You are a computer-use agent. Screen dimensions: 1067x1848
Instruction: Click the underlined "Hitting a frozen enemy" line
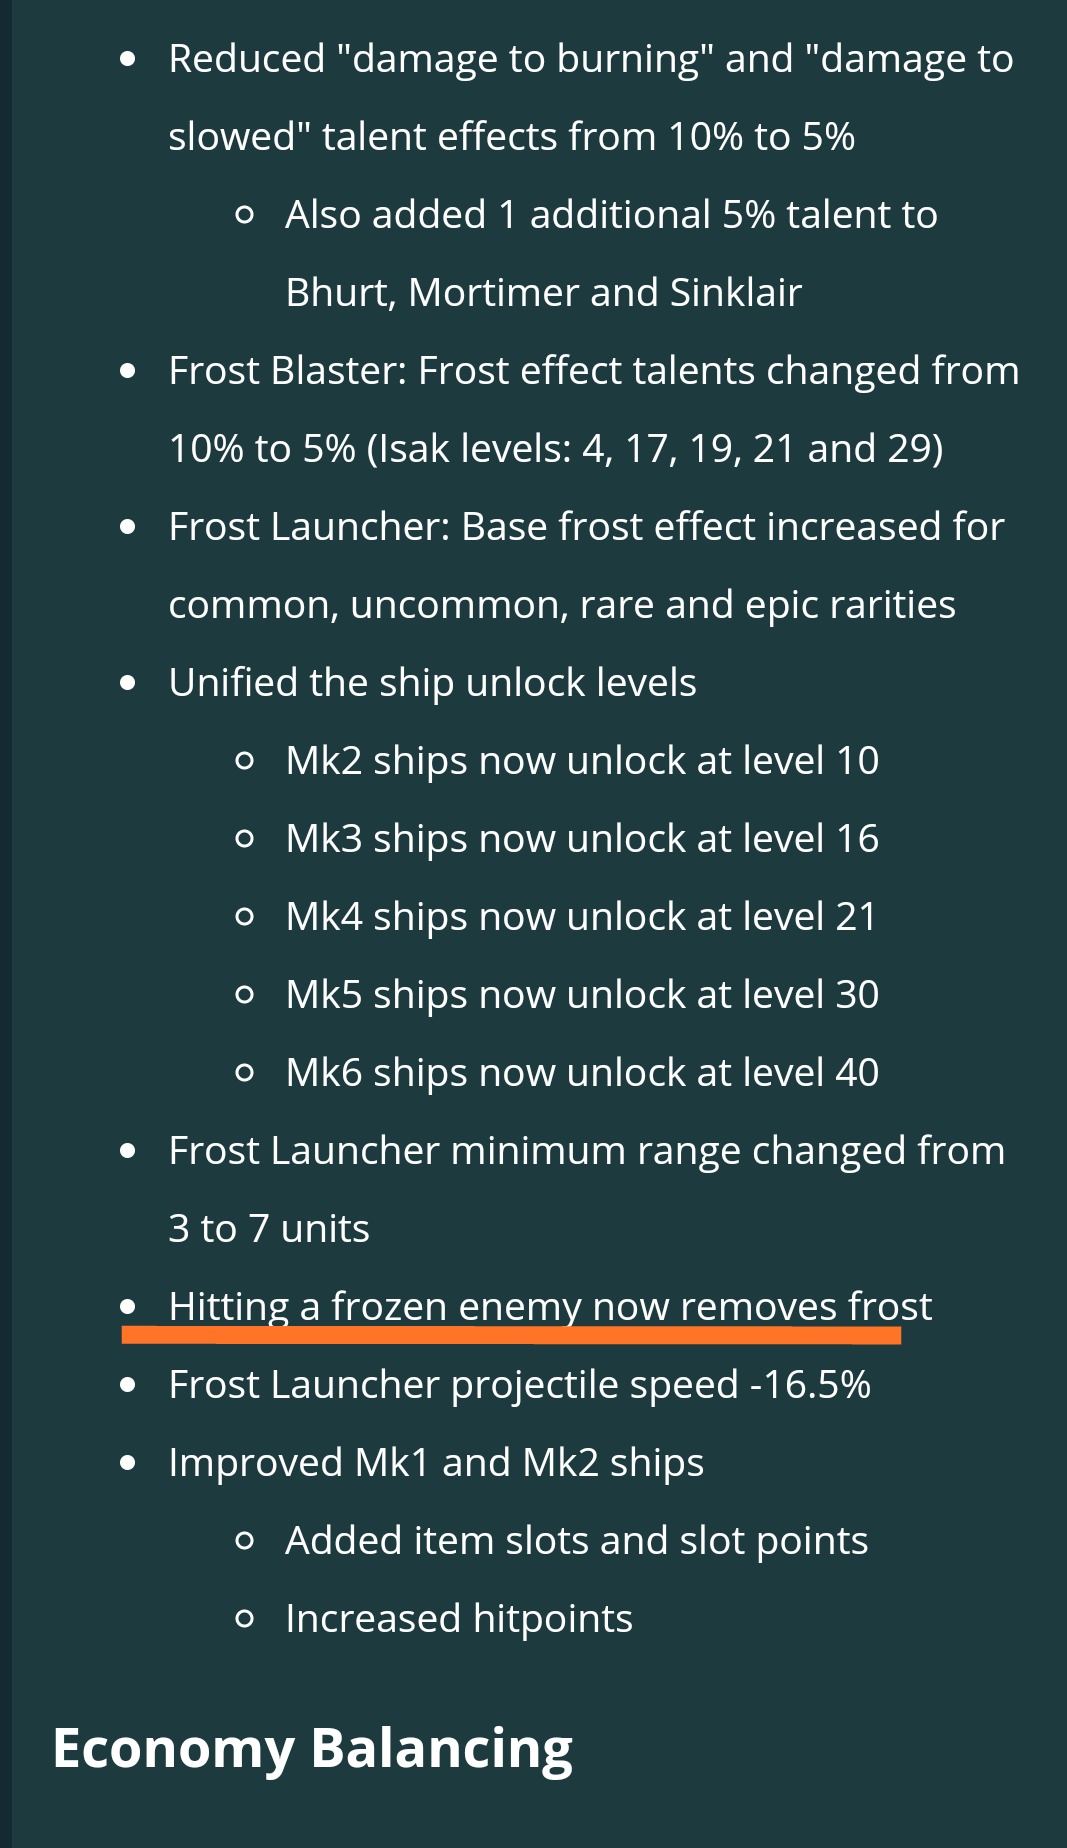(550, 1306)
